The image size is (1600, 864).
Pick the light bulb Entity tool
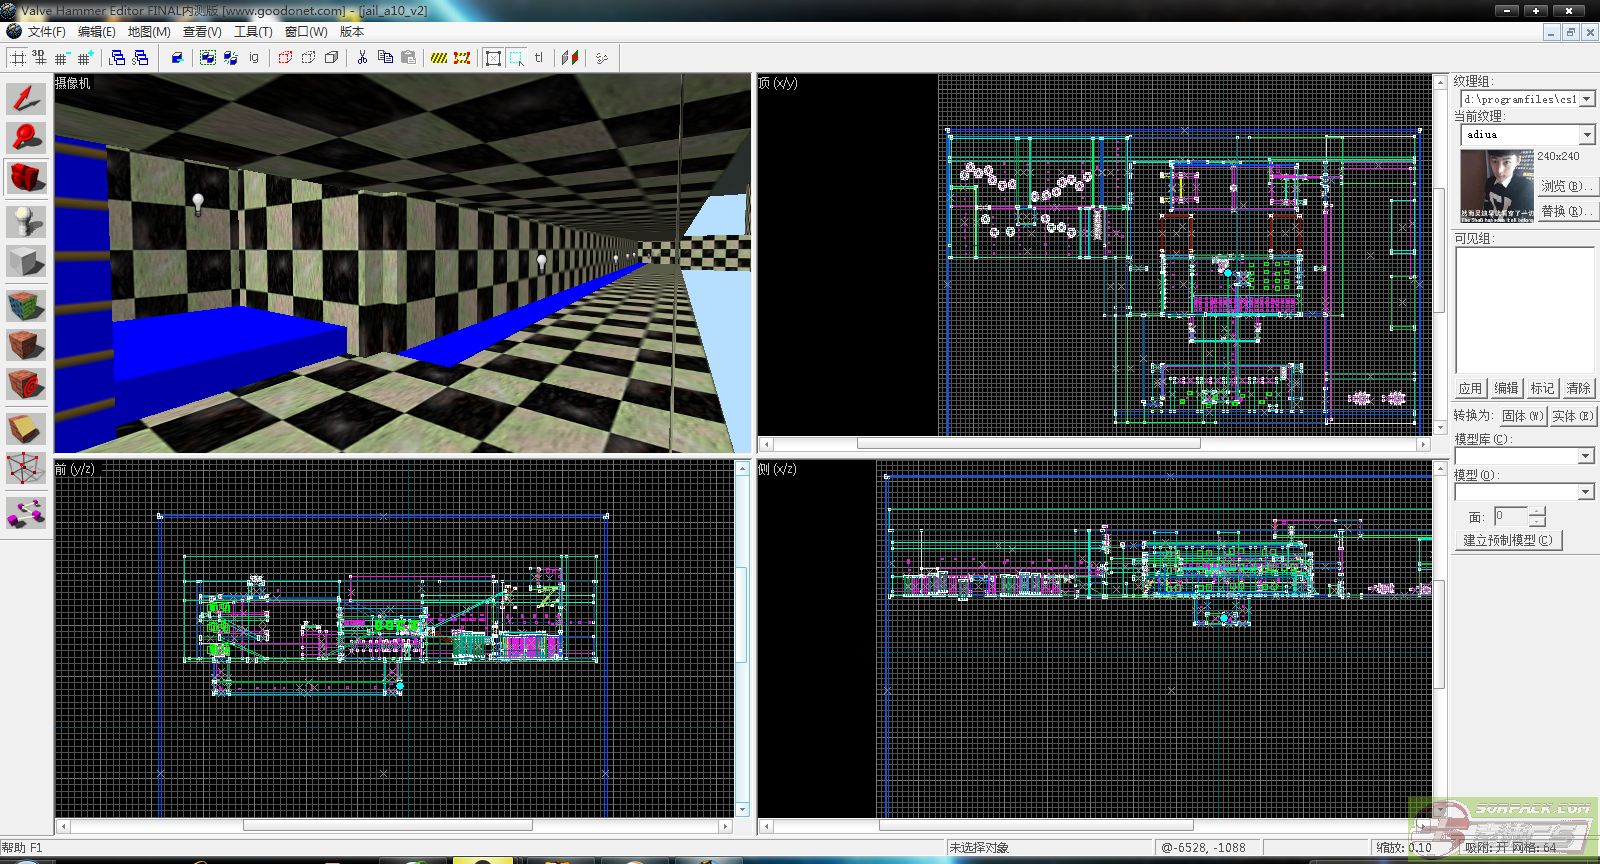click(26, 220)
